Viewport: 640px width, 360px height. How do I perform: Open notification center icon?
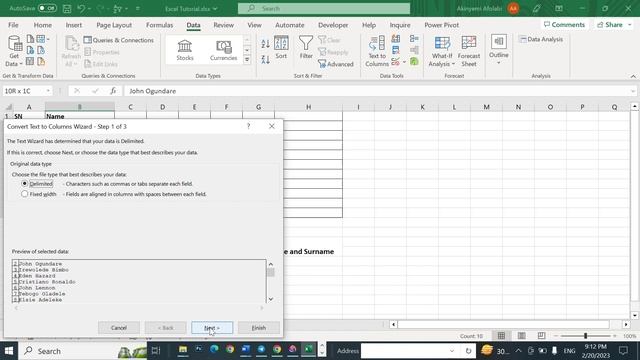623,351
